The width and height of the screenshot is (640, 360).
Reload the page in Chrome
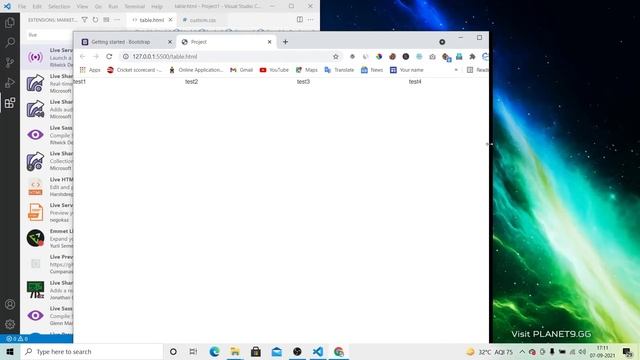click(x=109, y=56)
